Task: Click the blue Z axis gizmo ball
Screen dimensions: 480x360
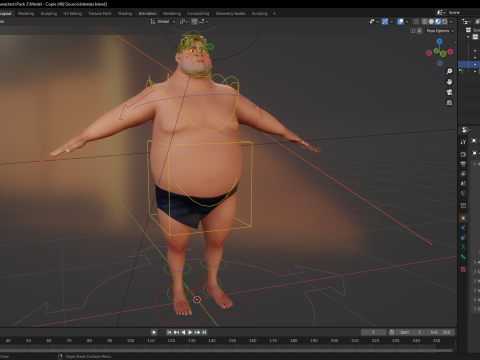Action: pos(439,41)
